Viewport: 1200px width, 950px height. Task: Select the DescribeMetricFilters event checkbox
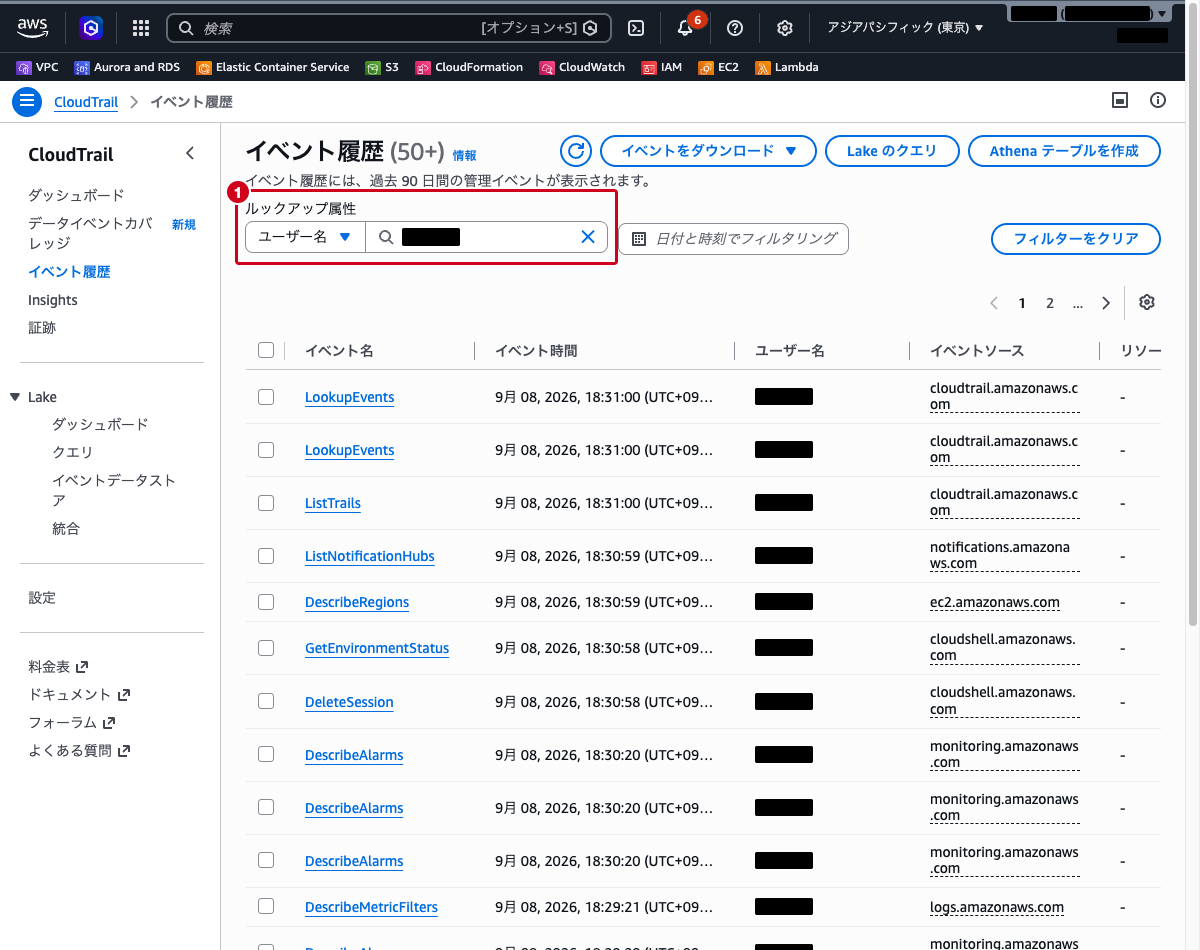point(266,907)
